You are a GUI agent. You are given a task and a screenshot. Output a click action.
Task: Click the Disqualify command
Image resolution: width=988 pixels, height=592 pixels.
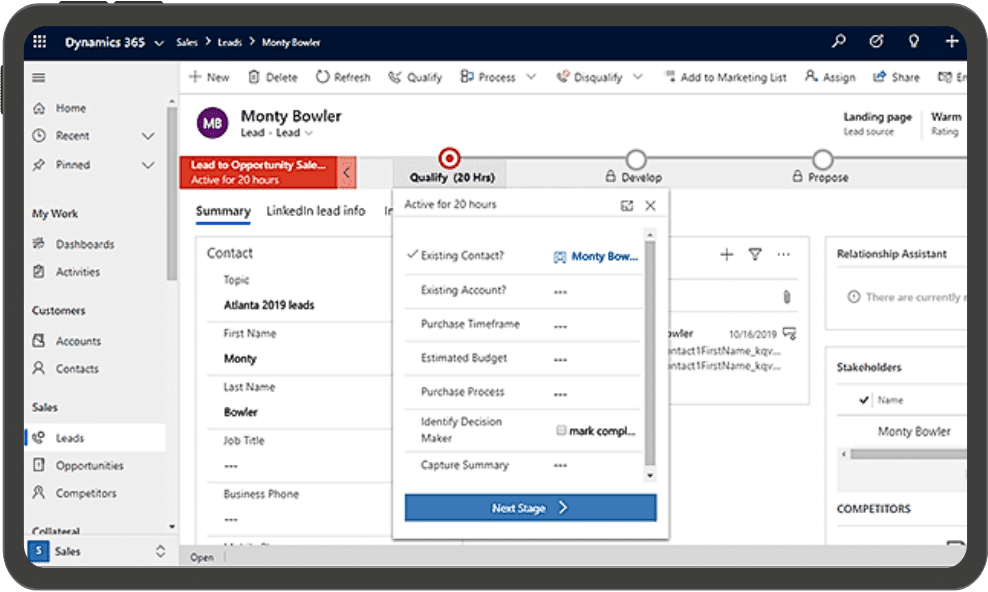pos(589,77)
